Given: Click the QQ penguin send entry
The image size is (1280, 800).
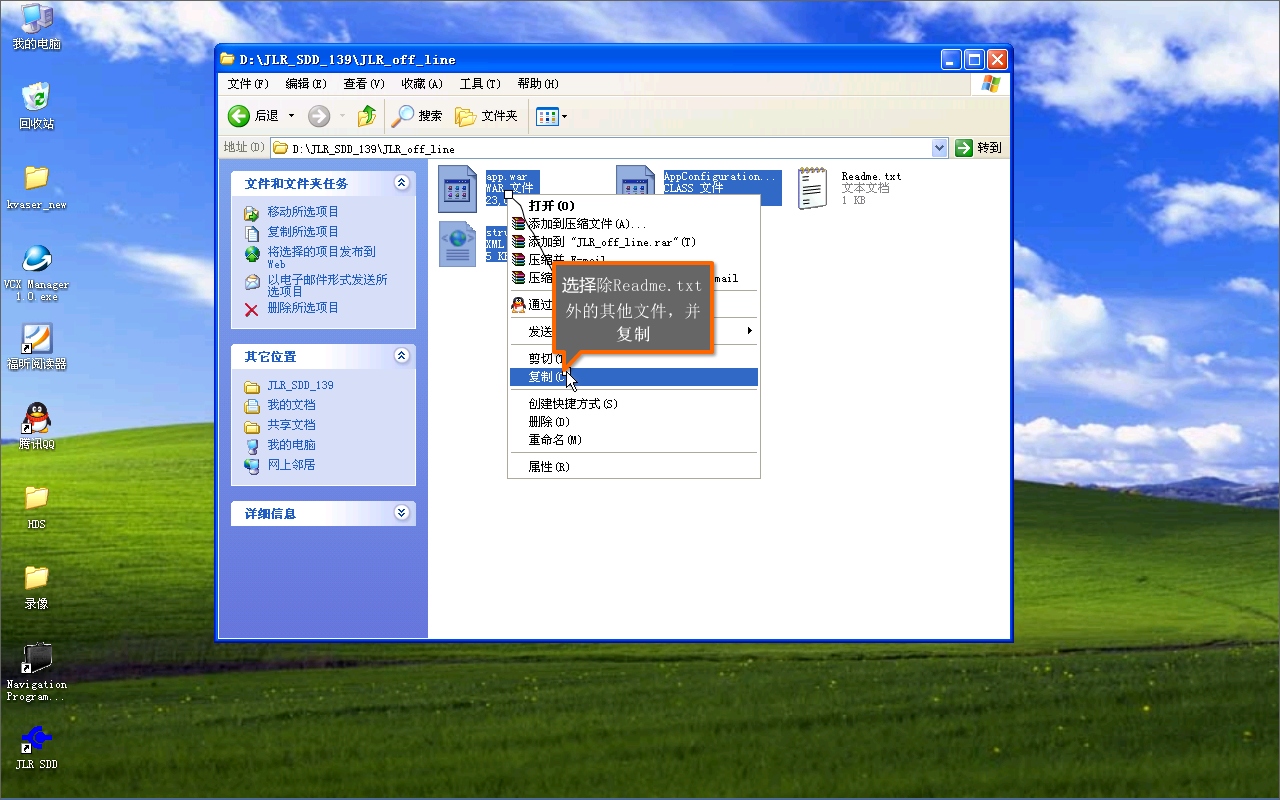Looking at the screenshot, I should coord(518,305).
